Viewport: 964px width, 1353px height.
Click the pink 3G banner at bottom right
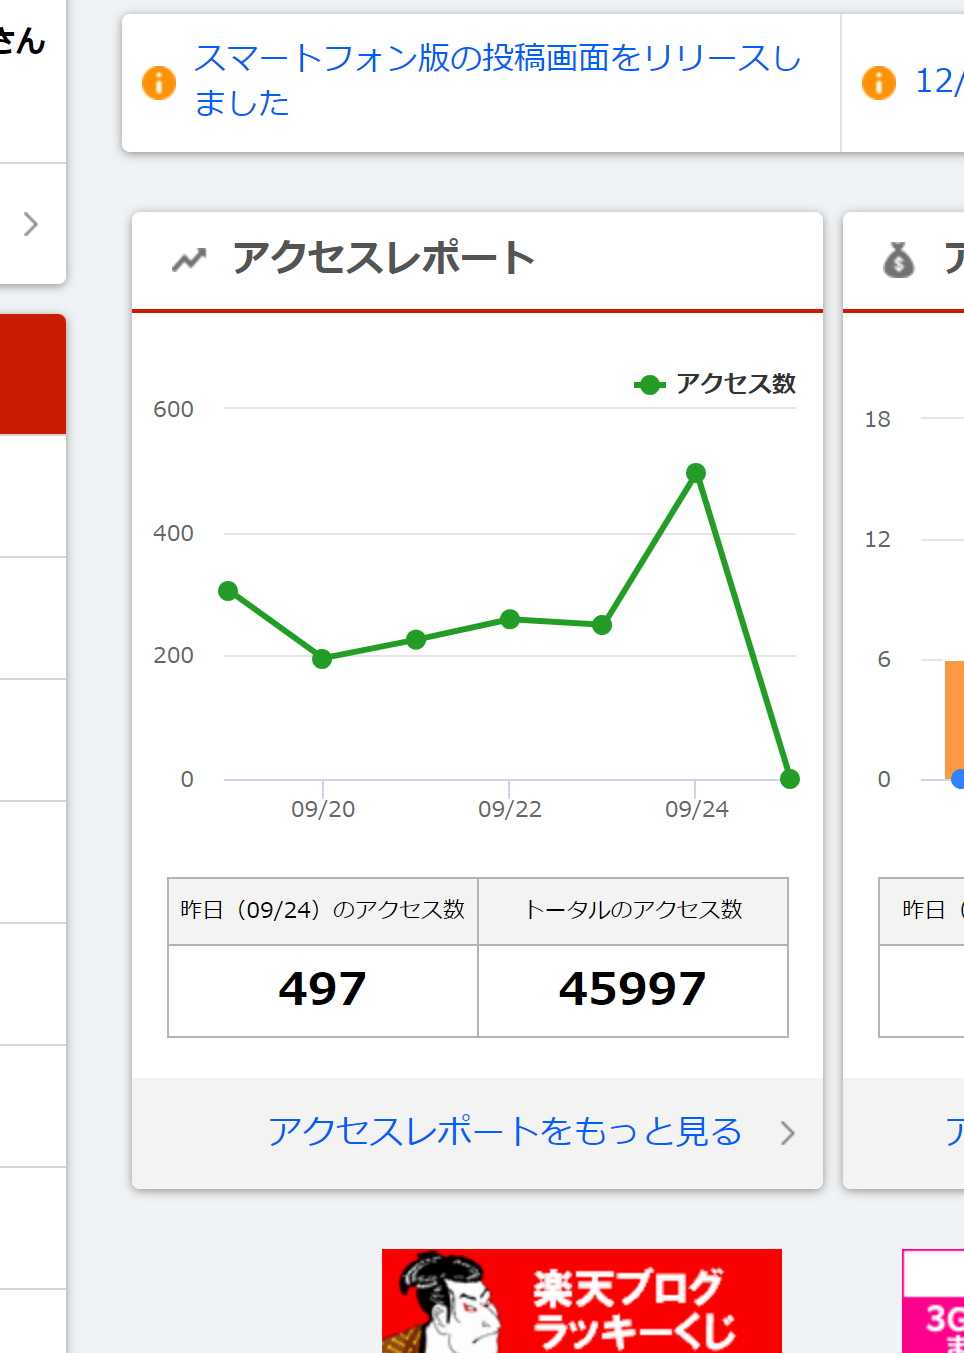point(933,1301)
